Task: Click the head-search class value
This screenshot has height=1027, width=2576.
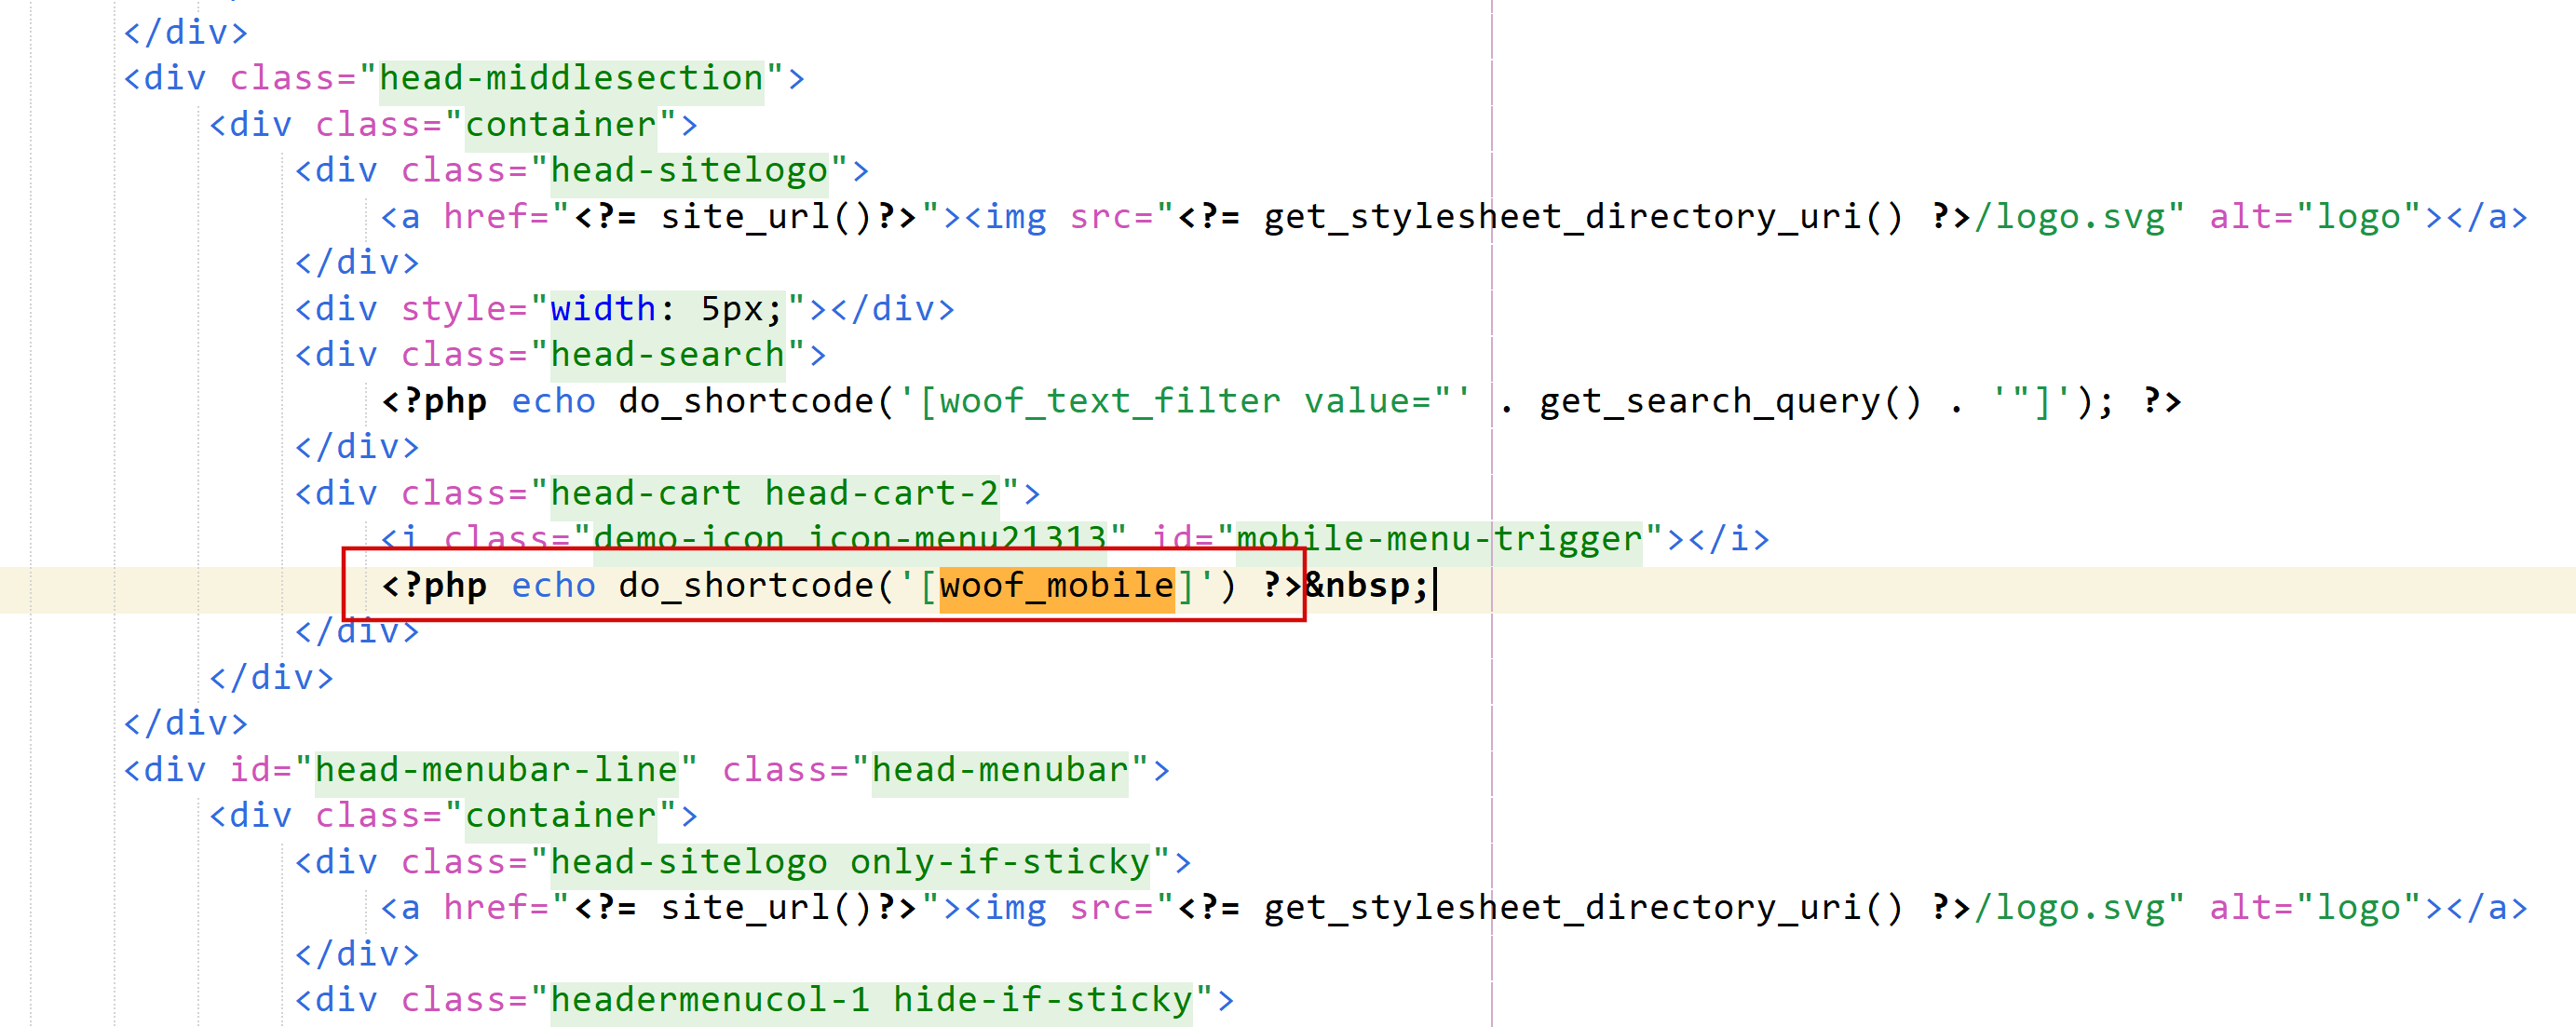Action: pos(667,355)
